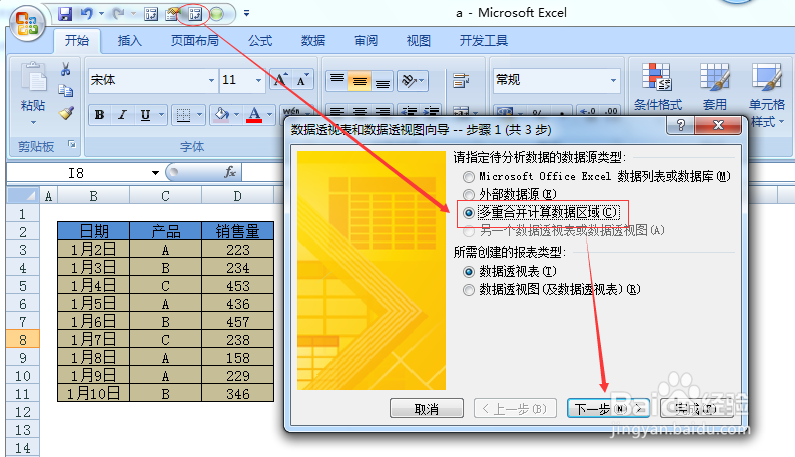Apply cell borders icon
Viewport: 795px width, 457px height.
point(184,115)
